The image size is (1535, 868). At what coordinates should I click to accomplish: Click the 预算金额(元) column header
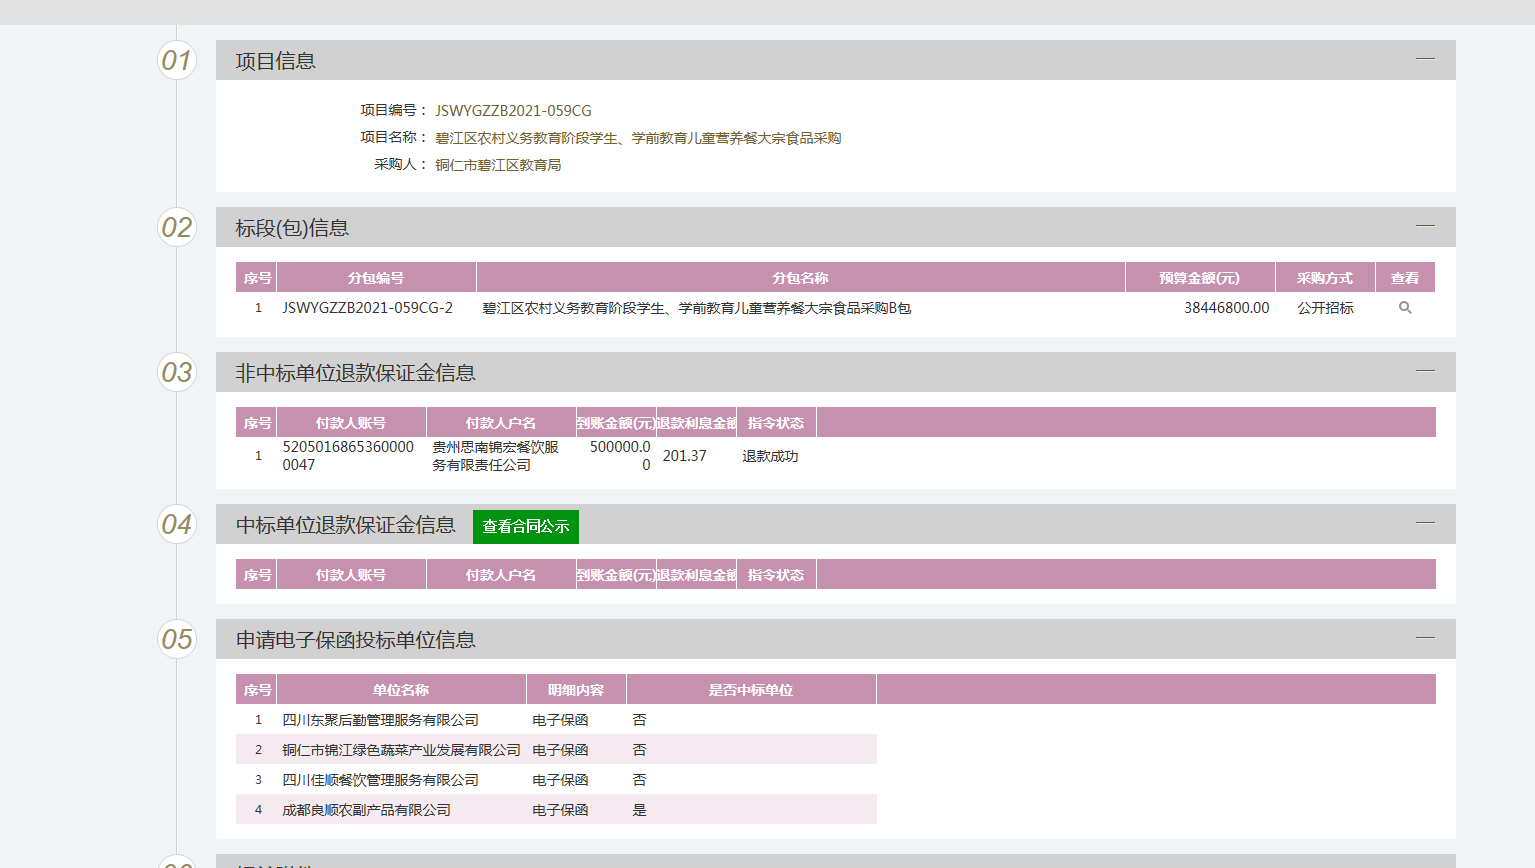pyautogui.click(x=1200, y=278)
